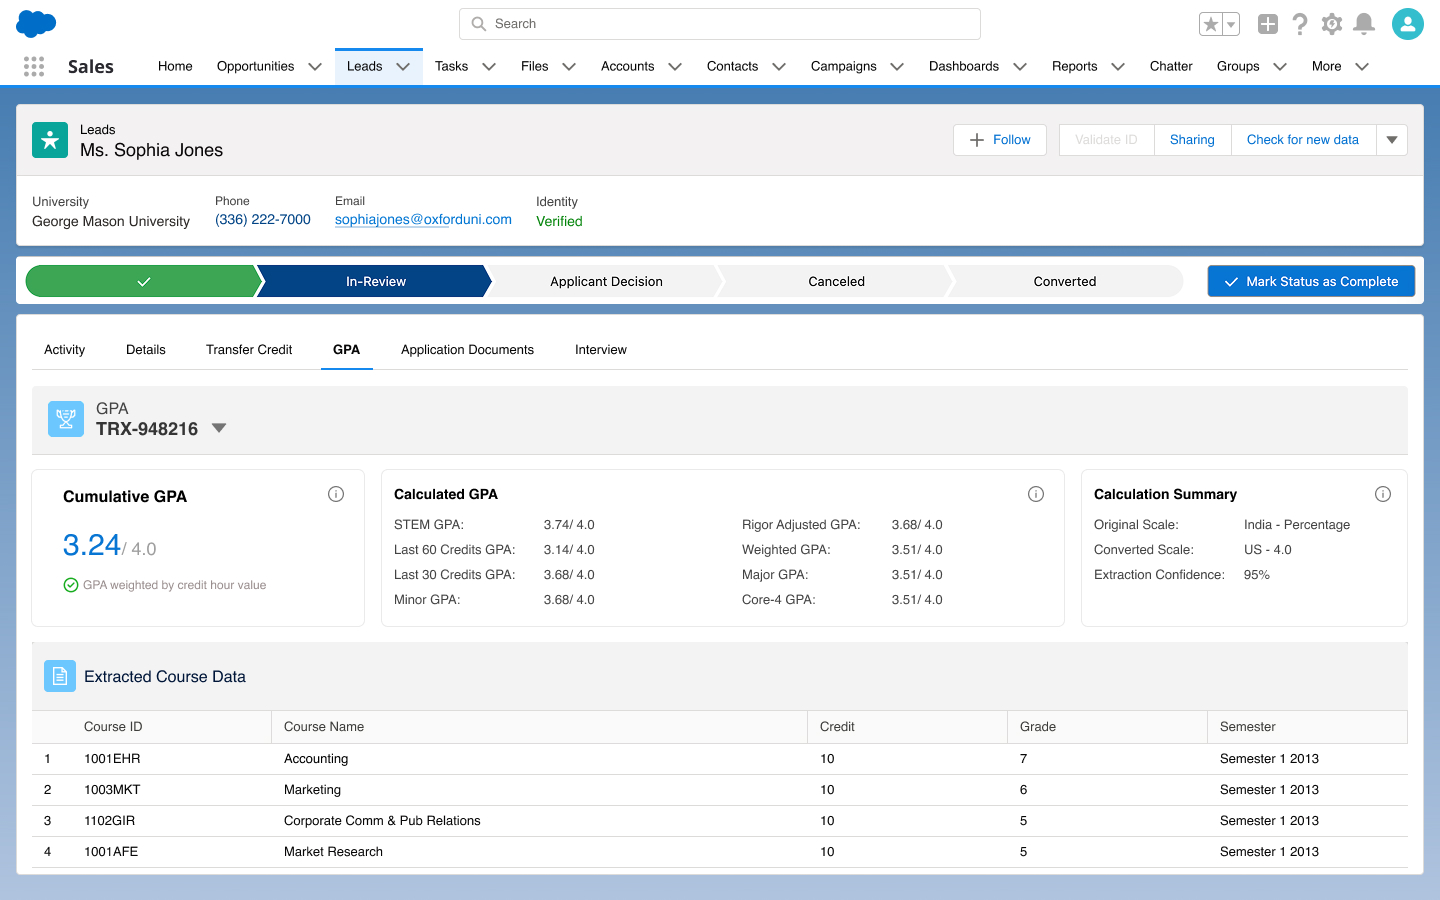The width and height of the screenshot is (1440, 900).
Task: Click the Follow button
Action: tap(999, 139)
